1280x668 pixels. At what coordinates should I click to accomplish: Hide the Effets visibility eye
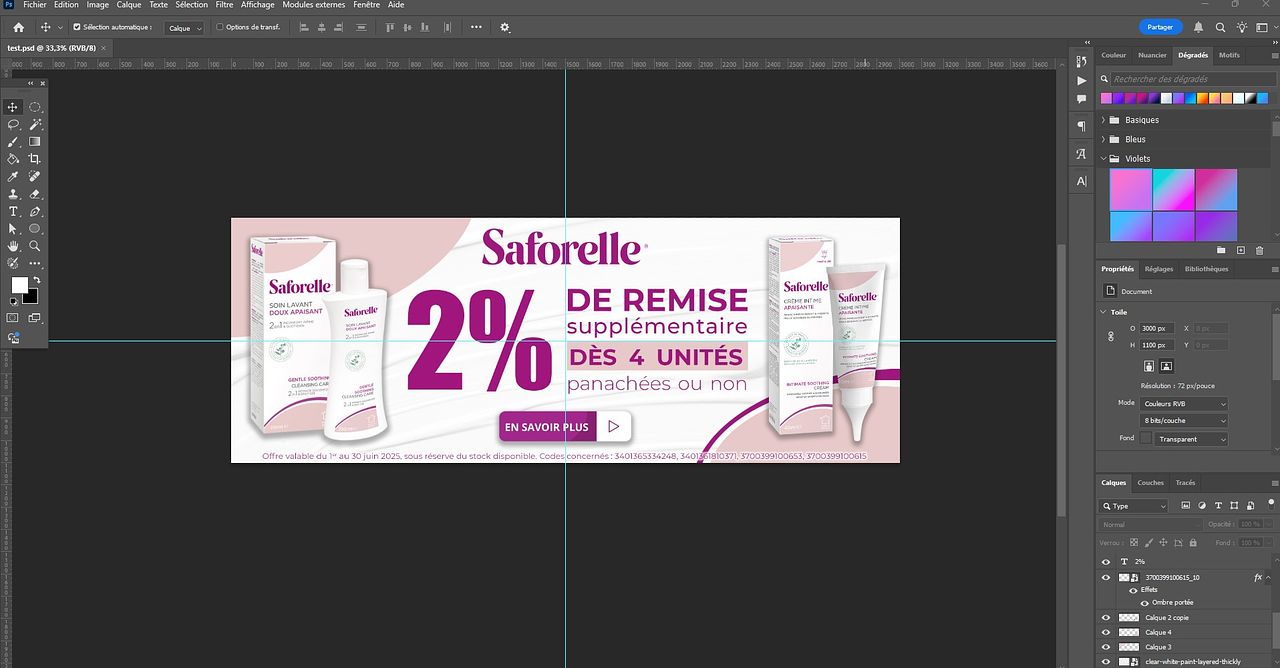pos(1133,590)
